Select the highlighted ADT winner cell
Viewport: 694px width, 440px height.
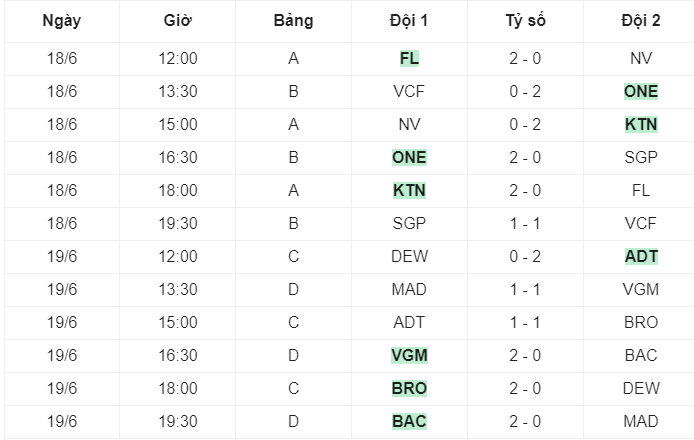click(641, 256)
